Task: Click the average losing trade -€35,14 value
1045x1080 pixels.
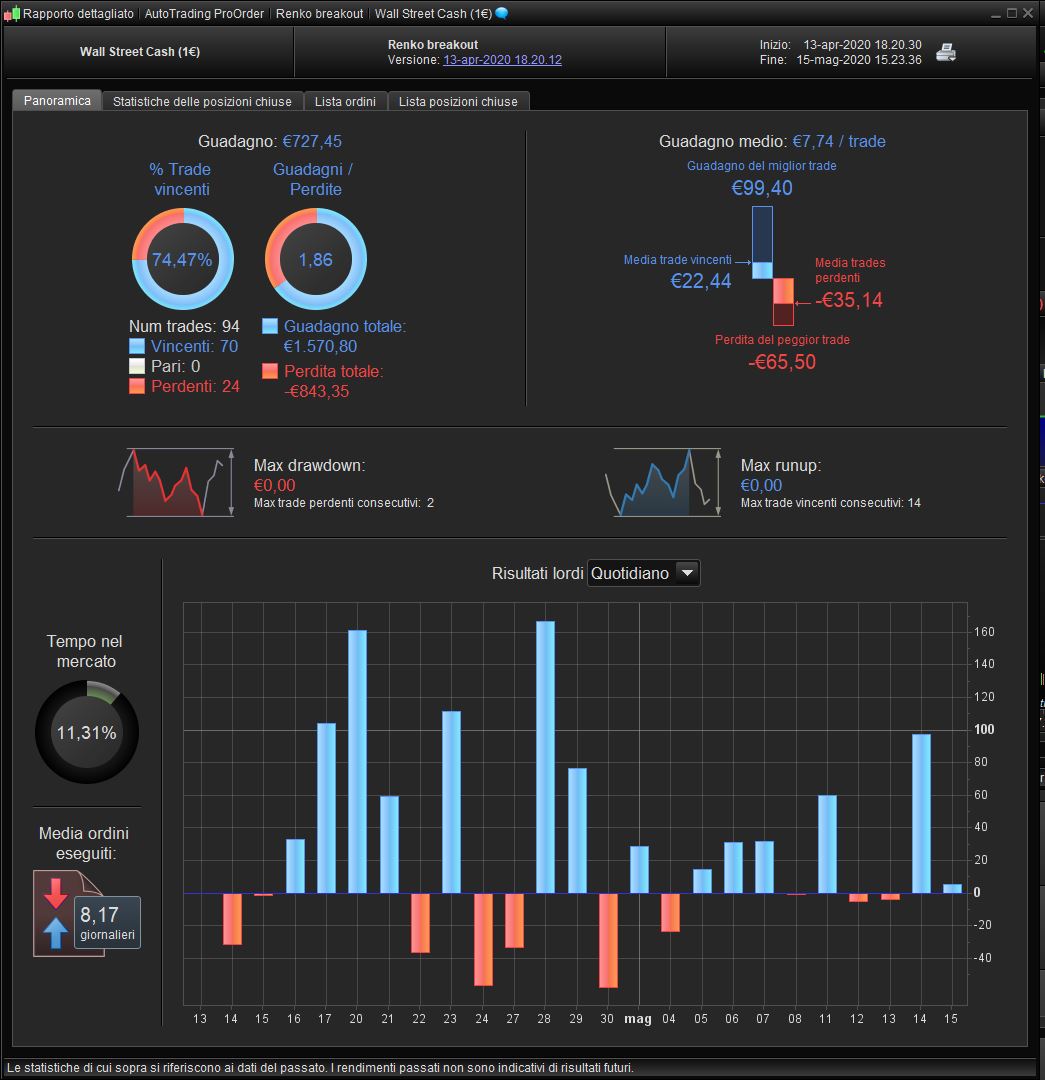Action: point(849,300)
